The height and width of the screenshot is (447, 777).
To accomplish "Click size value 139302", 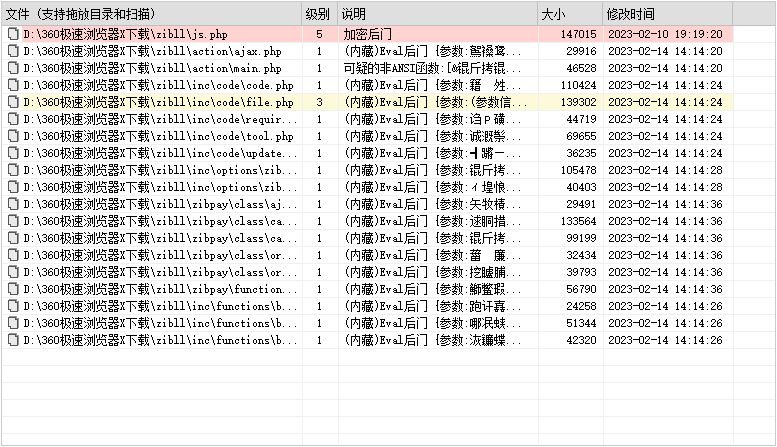I will [578, 102].
